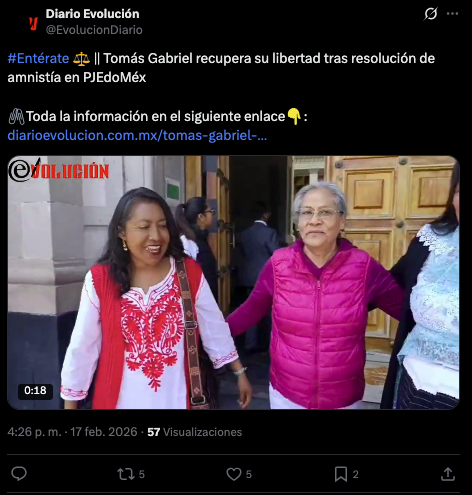Viewport: 472px width, 495px height.
Task: Follow the diarioevolucion.com.mx article link
Action: click(x=137, y=136)
